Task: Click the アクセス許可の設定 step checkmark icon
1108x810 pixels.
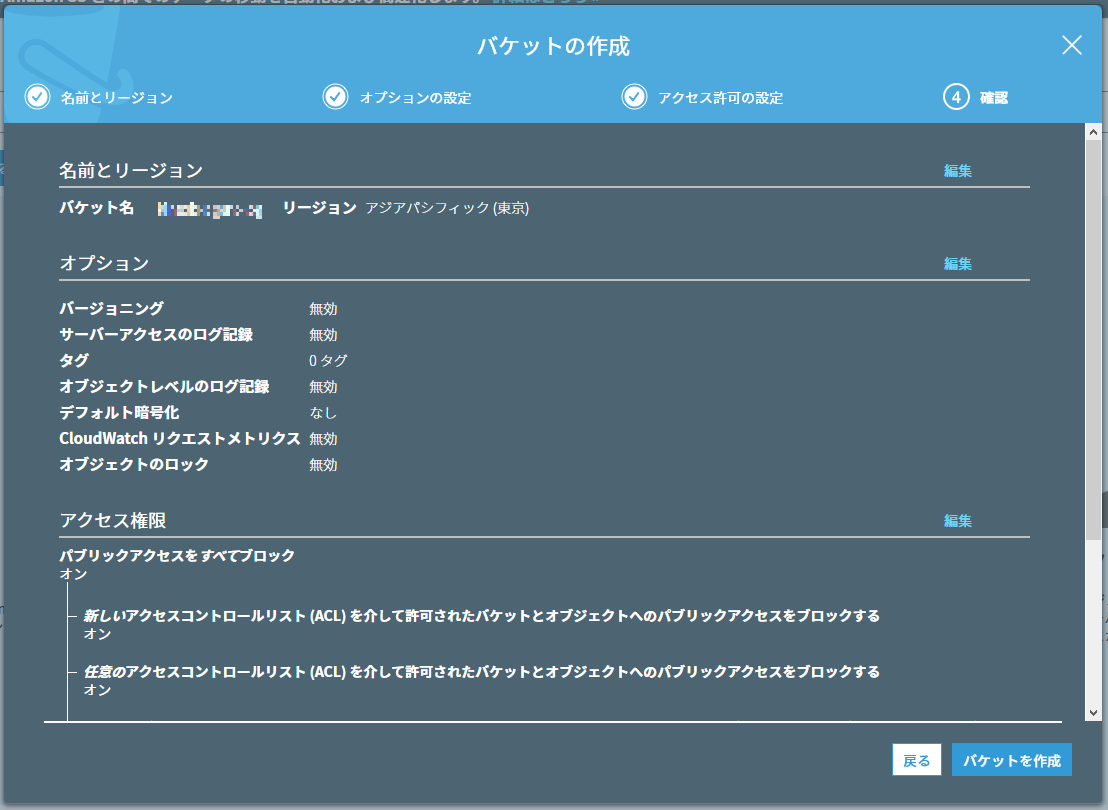Action: click(x=635, y=97)
